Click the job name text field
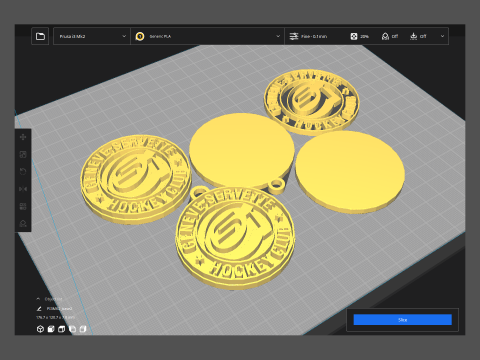This screenshot has height=360, width=480. (x=59, y=309)
